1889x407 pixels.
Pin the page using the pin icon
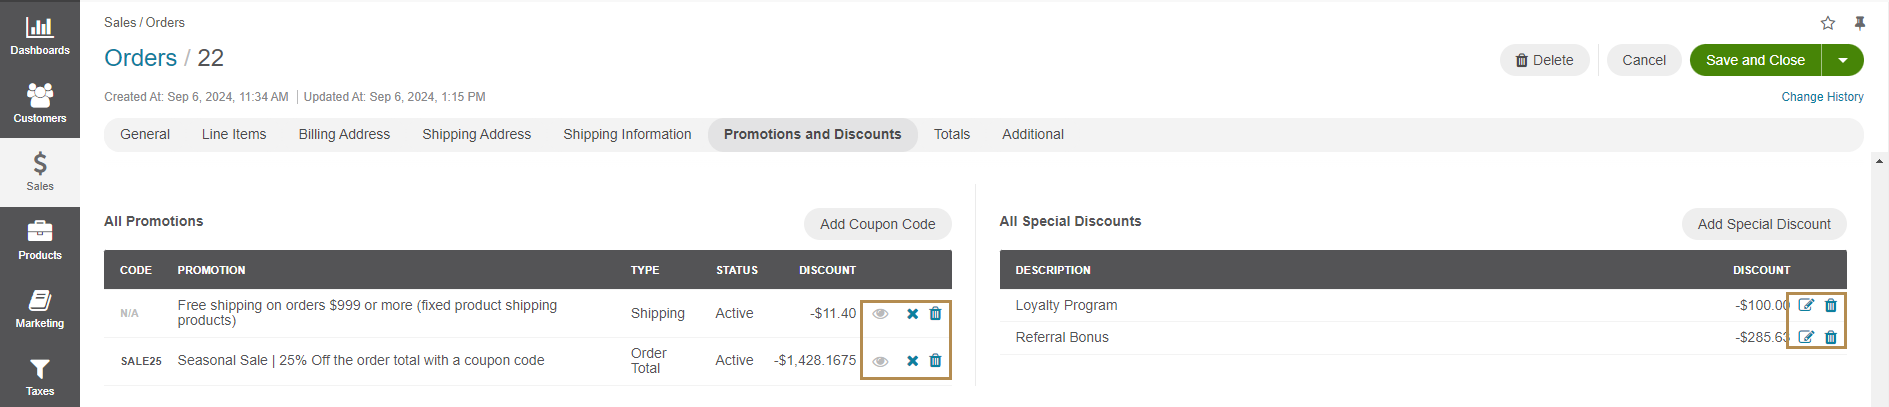(x=1860, y=23)
